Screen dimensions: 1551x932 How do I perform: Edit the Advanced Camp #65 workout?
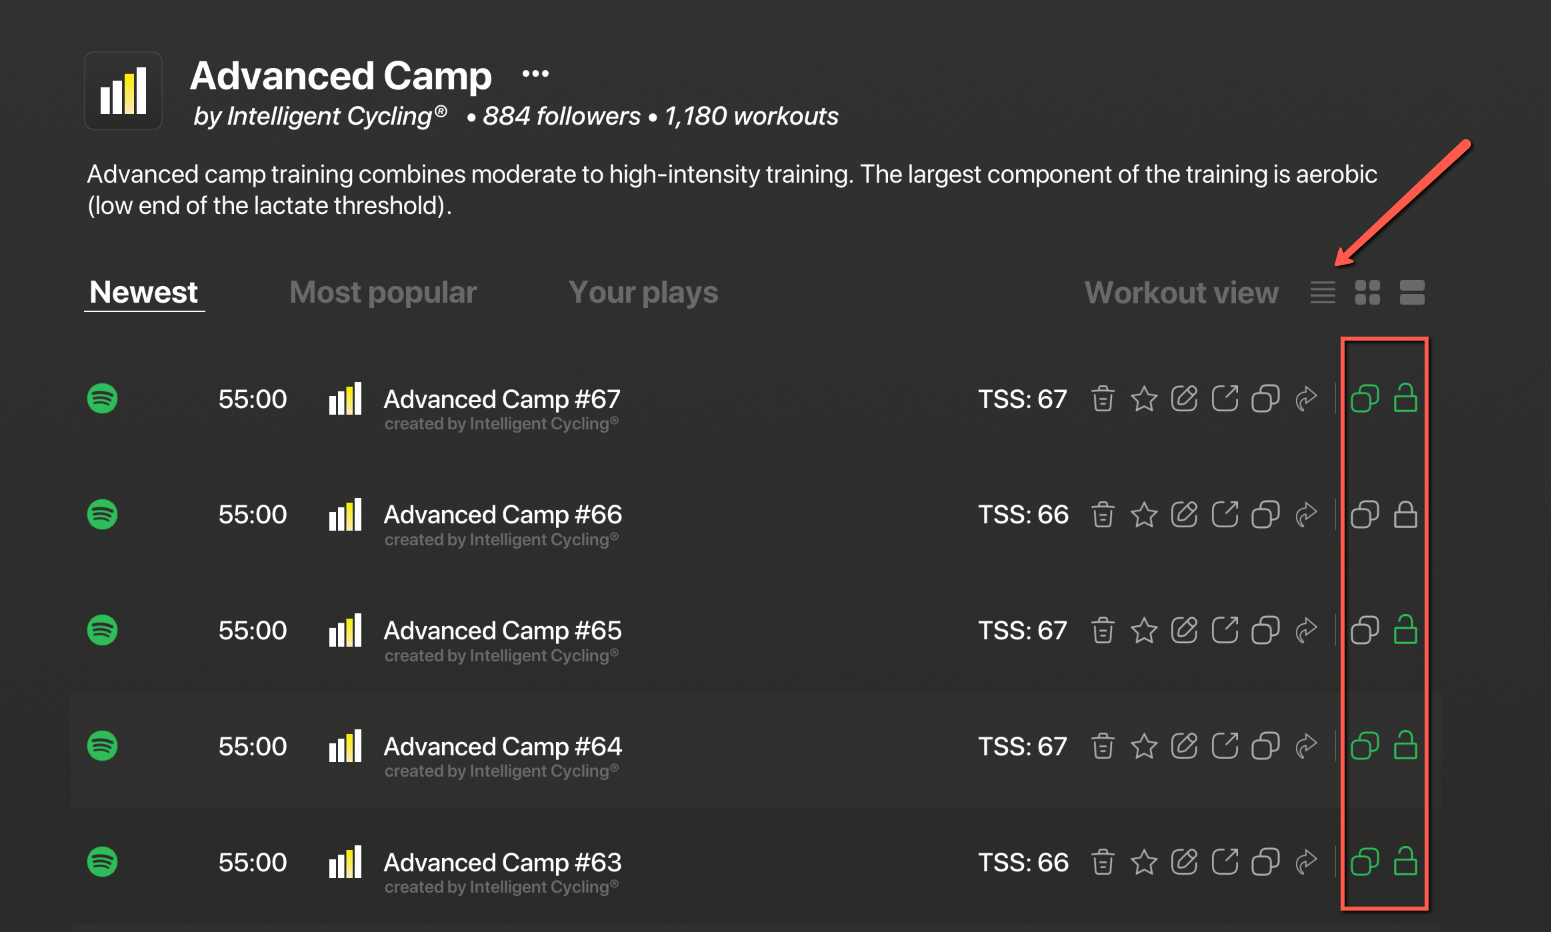[x=1184, y=631]
